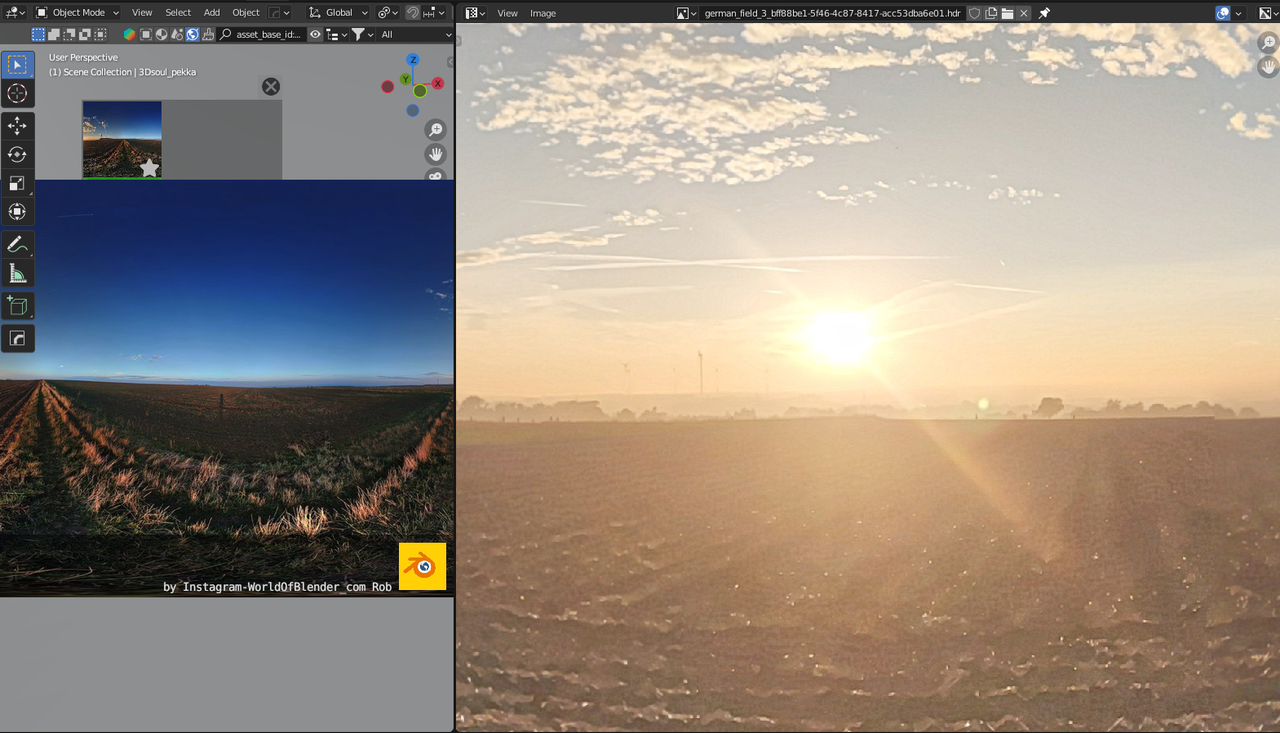Close the asset bar with X button
Viewport: 1280px width, 733px height.
(x=271, y=86)
